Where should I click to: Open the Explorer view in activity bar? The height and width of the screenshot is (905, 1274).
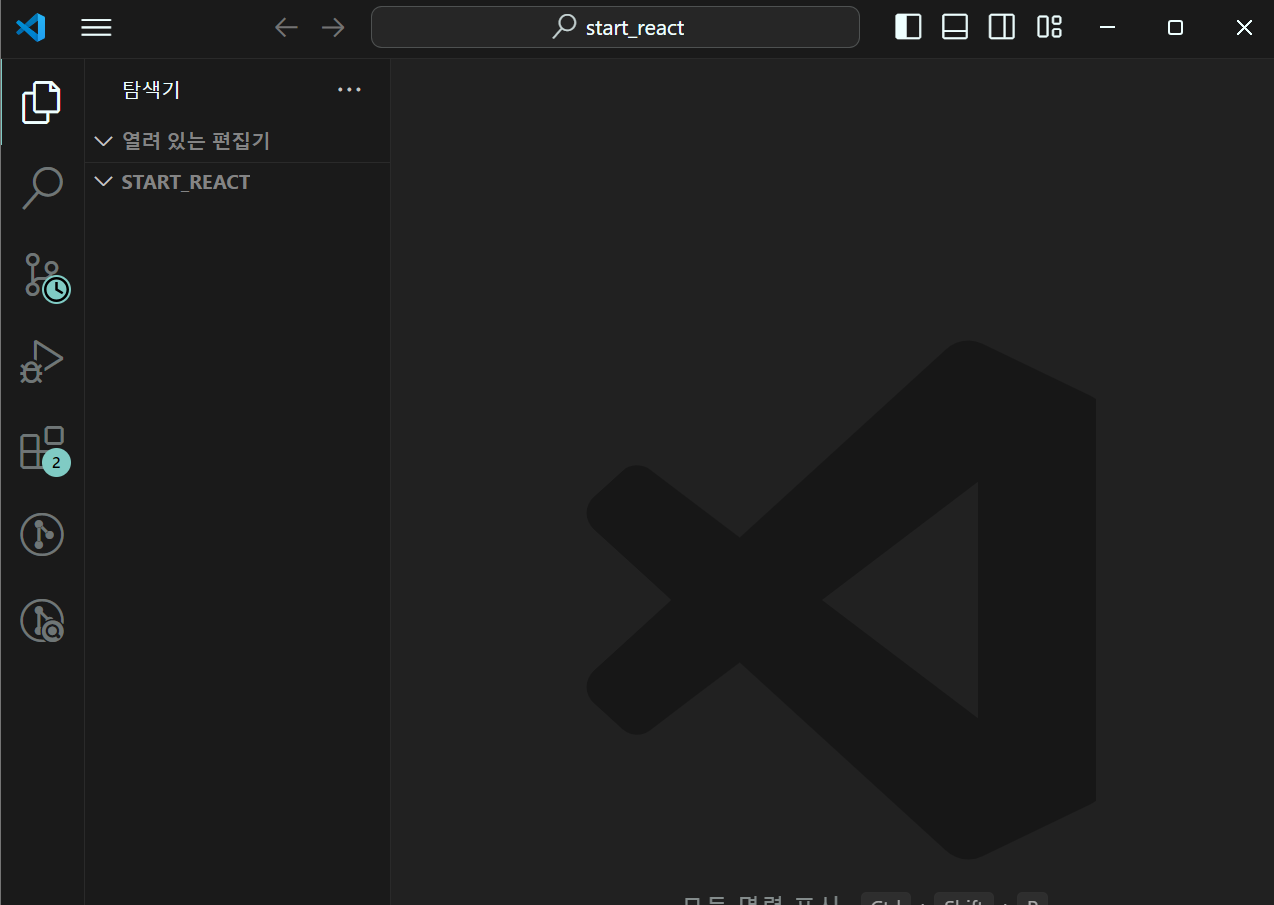(42, 102)
